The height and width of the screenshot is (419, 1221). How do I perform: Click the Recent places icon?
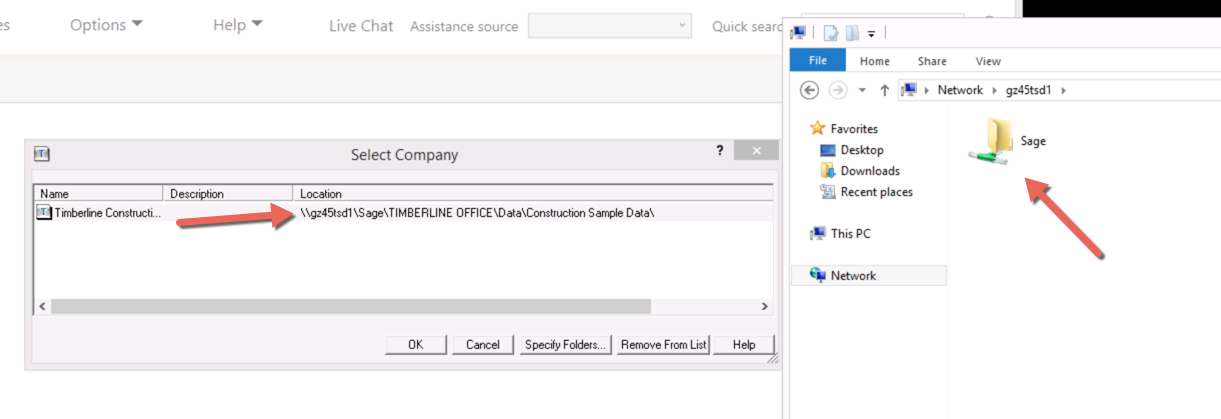(827, 192)
